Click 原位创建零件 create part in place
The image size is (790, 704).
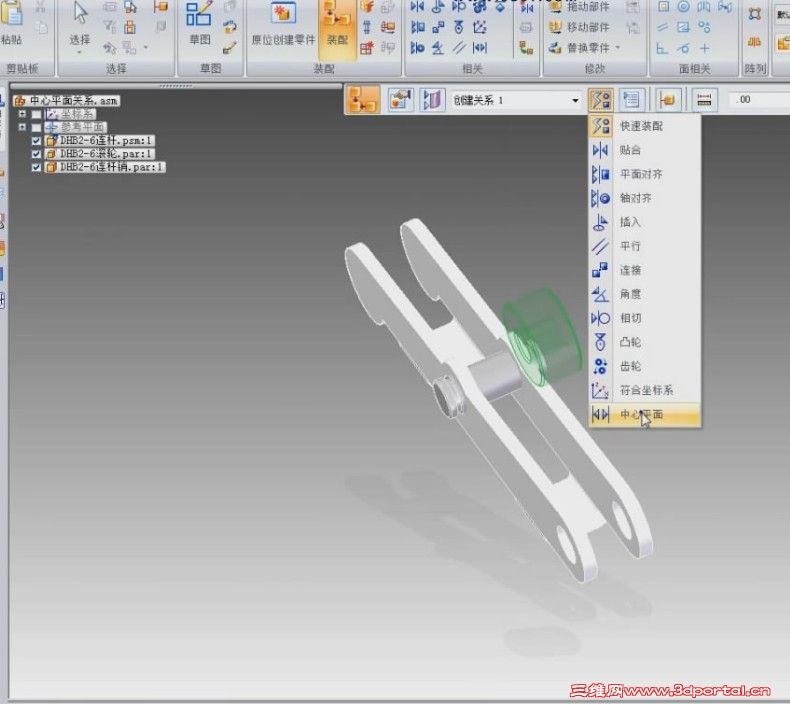(283, 23)
